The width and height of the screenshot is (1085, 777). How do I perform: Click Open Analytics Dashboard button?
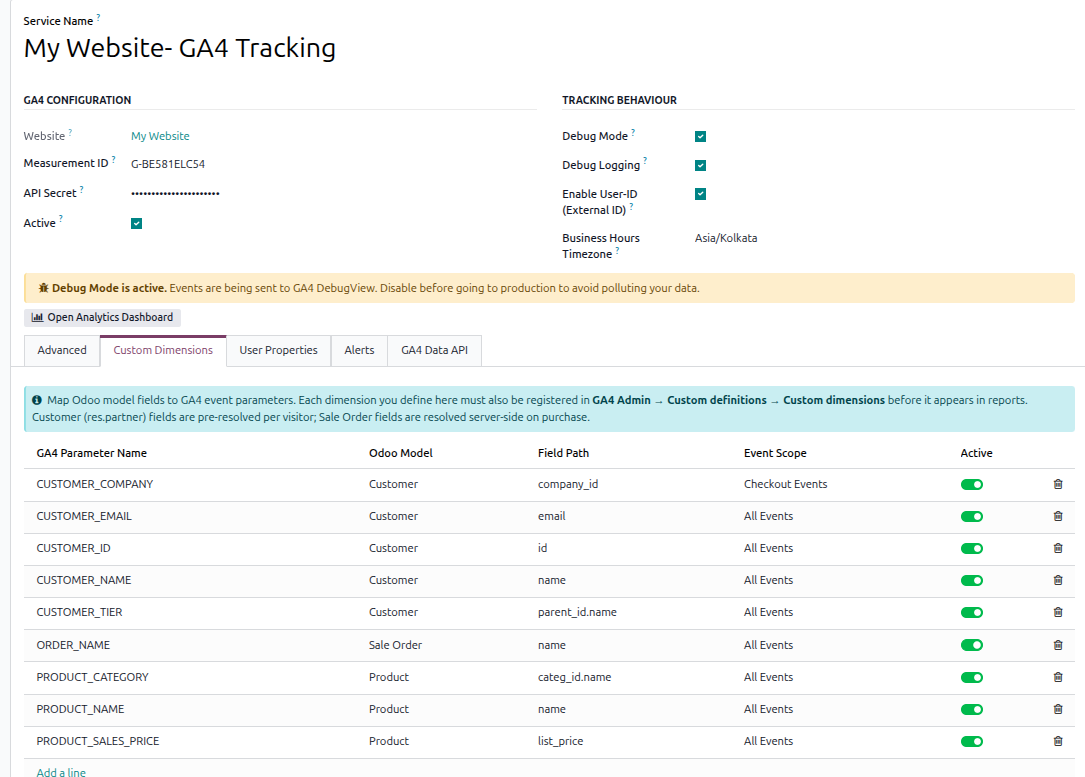(x=102, y=318)
